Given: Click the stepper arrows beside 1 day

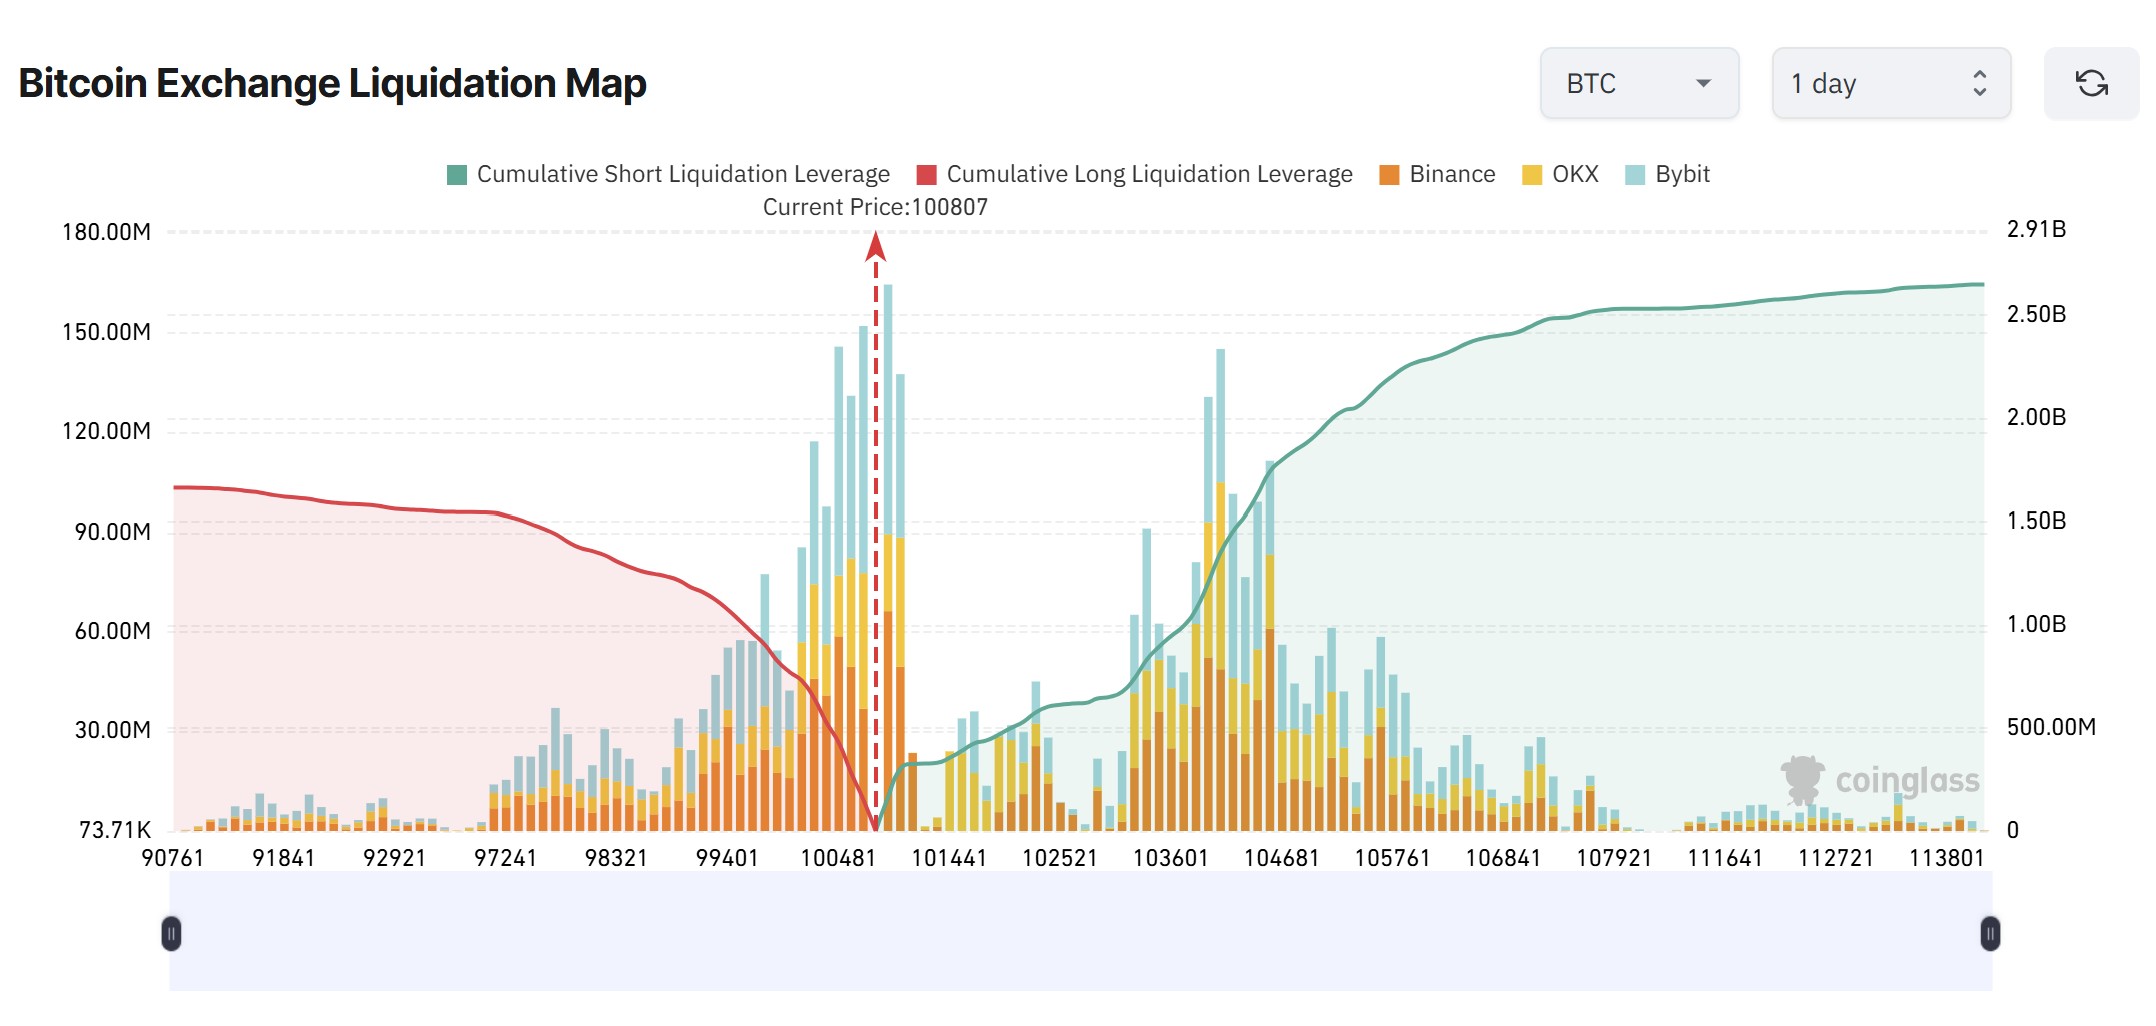Looking at the screenshot, I should (x=1980, y=84).
